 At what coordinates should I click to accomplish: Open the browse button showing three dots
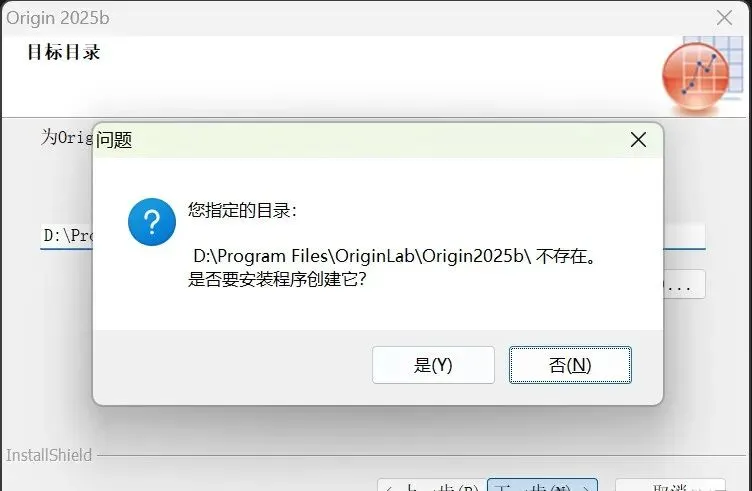684,284
